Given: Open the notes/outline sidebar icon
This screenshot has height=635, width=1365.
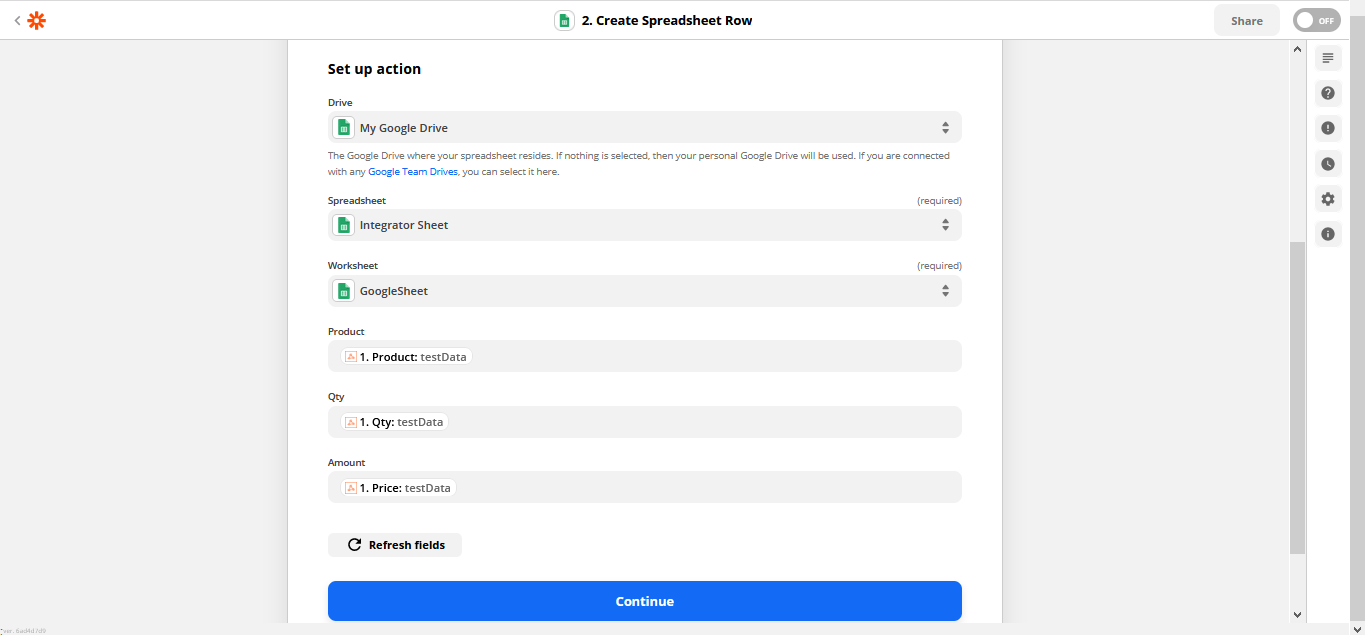Looking at the screenshot, I should click(1327, 58).
